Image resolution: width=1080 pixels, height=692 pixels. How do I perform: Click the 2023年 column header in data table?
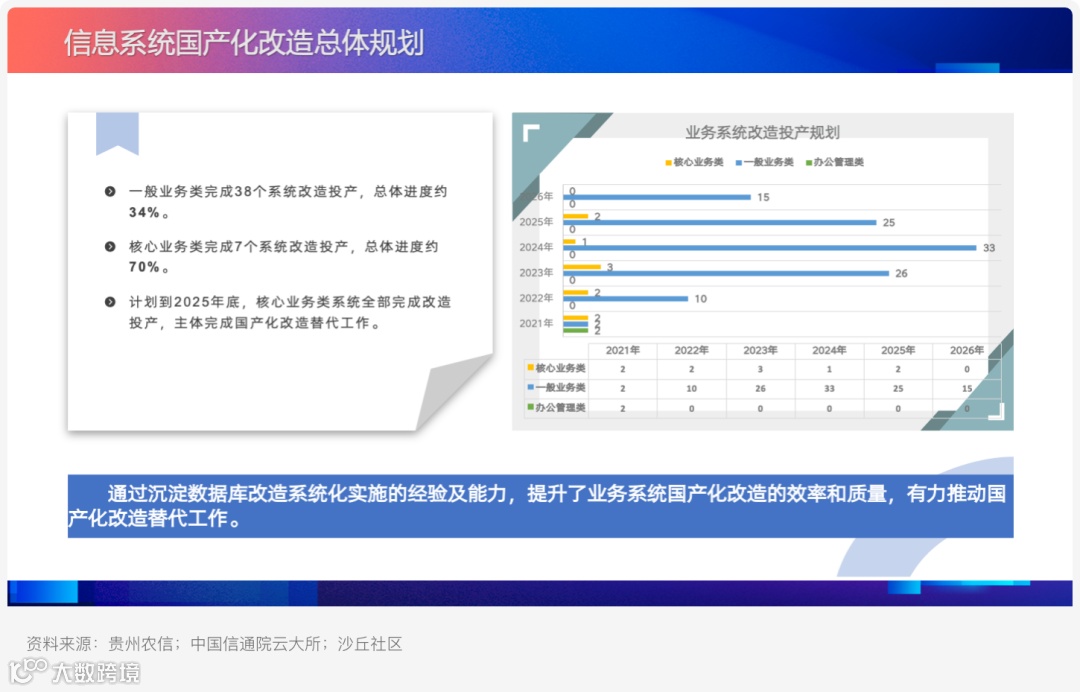[760, 350]
